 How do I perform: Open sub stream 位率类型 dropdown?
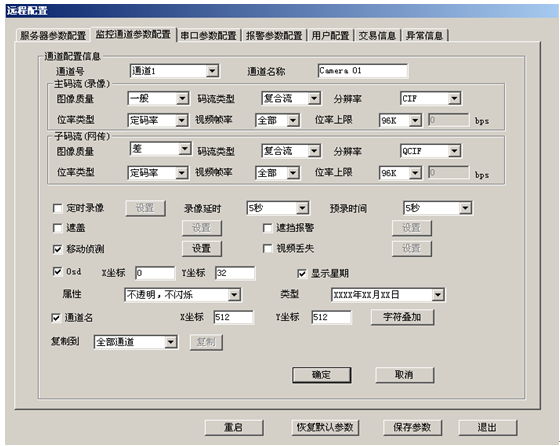158,173
